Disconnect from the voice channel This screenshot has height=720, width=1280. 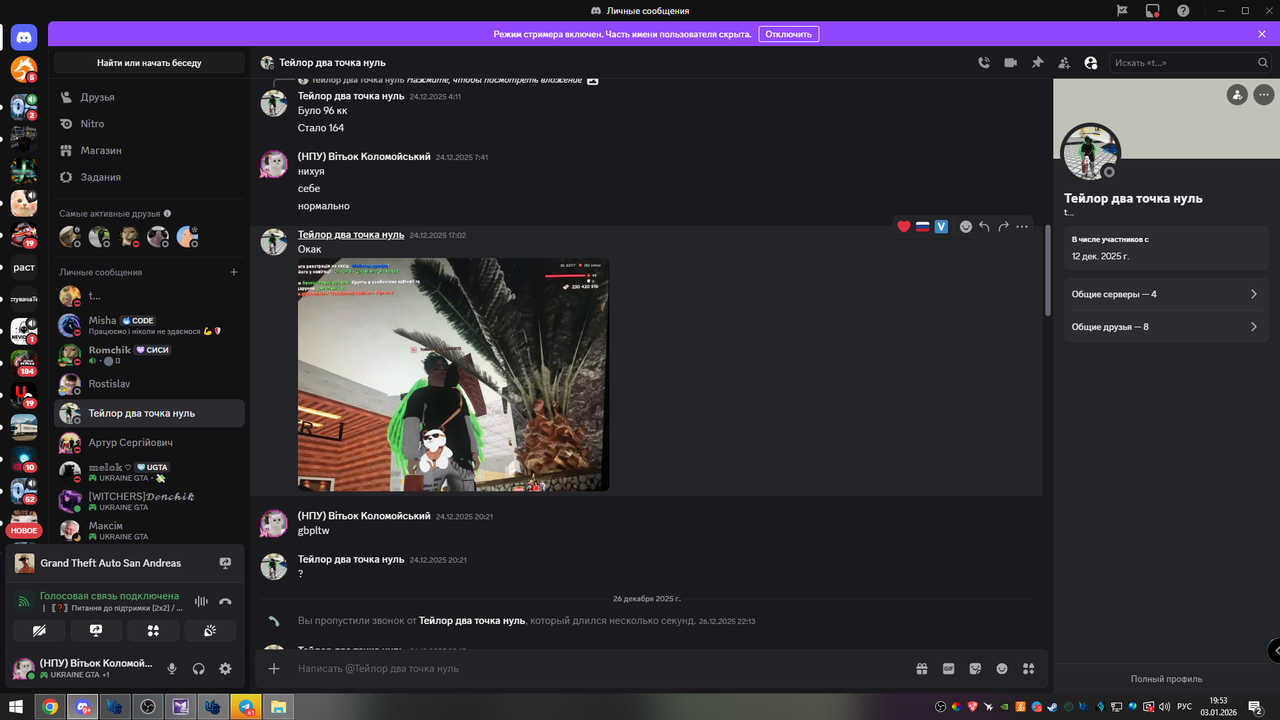[x=225, y=601]
